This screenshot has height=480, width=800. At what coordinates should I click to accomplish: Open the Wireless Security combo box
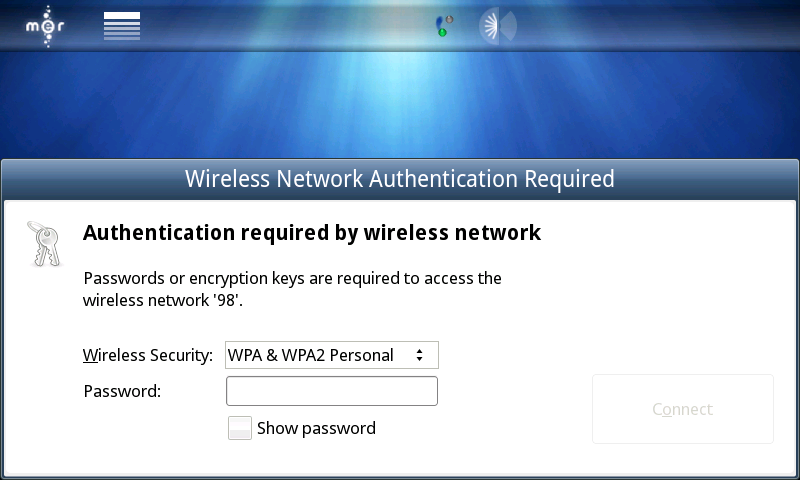[332, 355]
